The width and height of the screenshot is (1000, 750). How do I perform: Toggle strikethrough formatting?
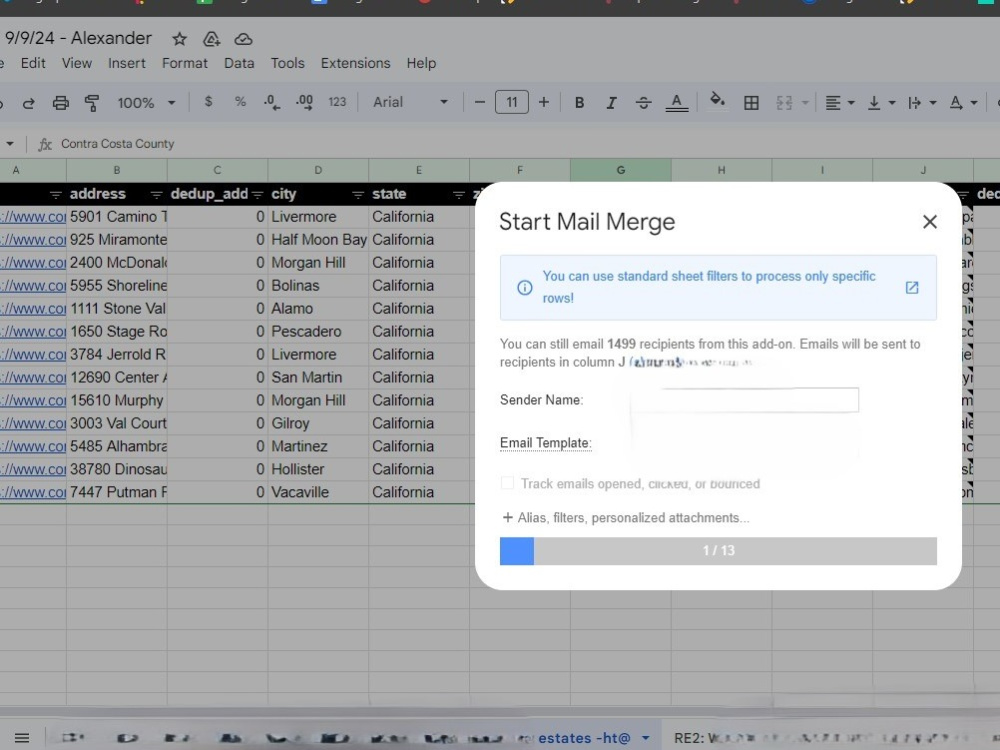pos(643,103)
